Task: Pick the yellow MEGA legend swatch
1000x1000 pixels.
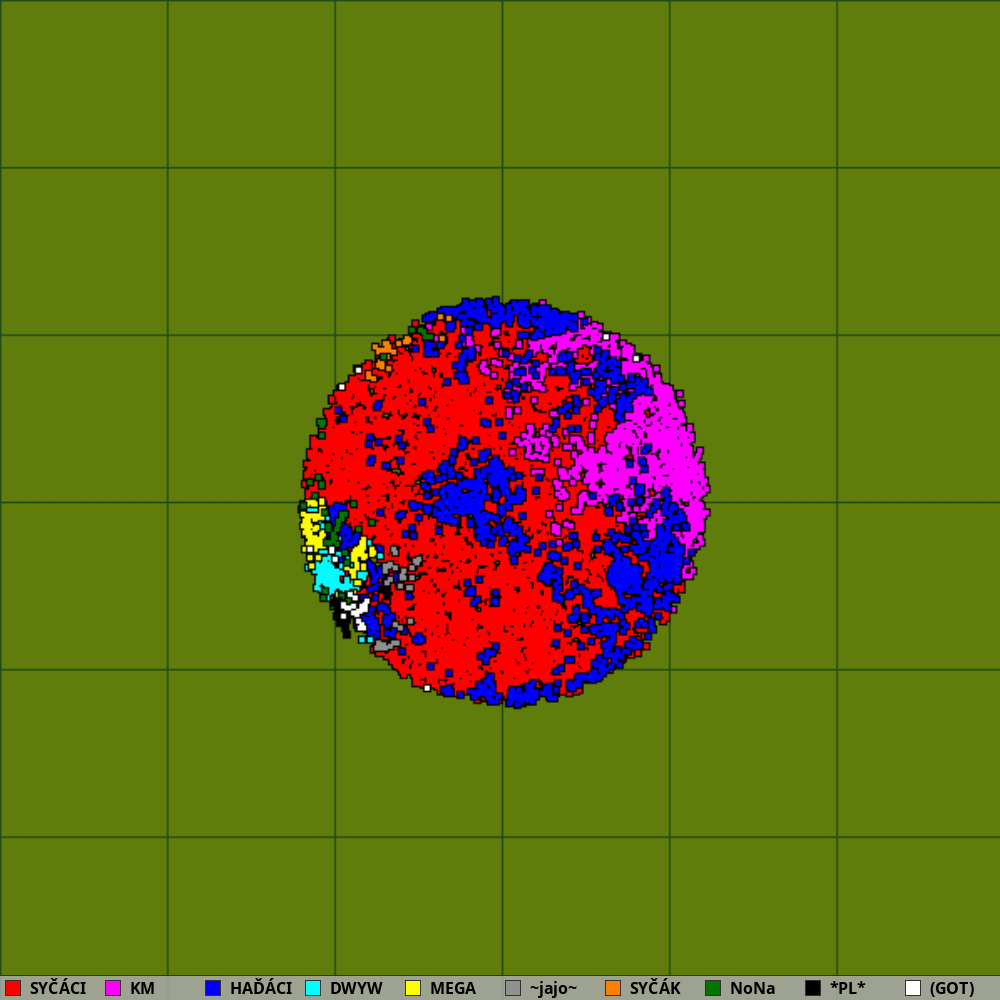Action: [413, 988]
